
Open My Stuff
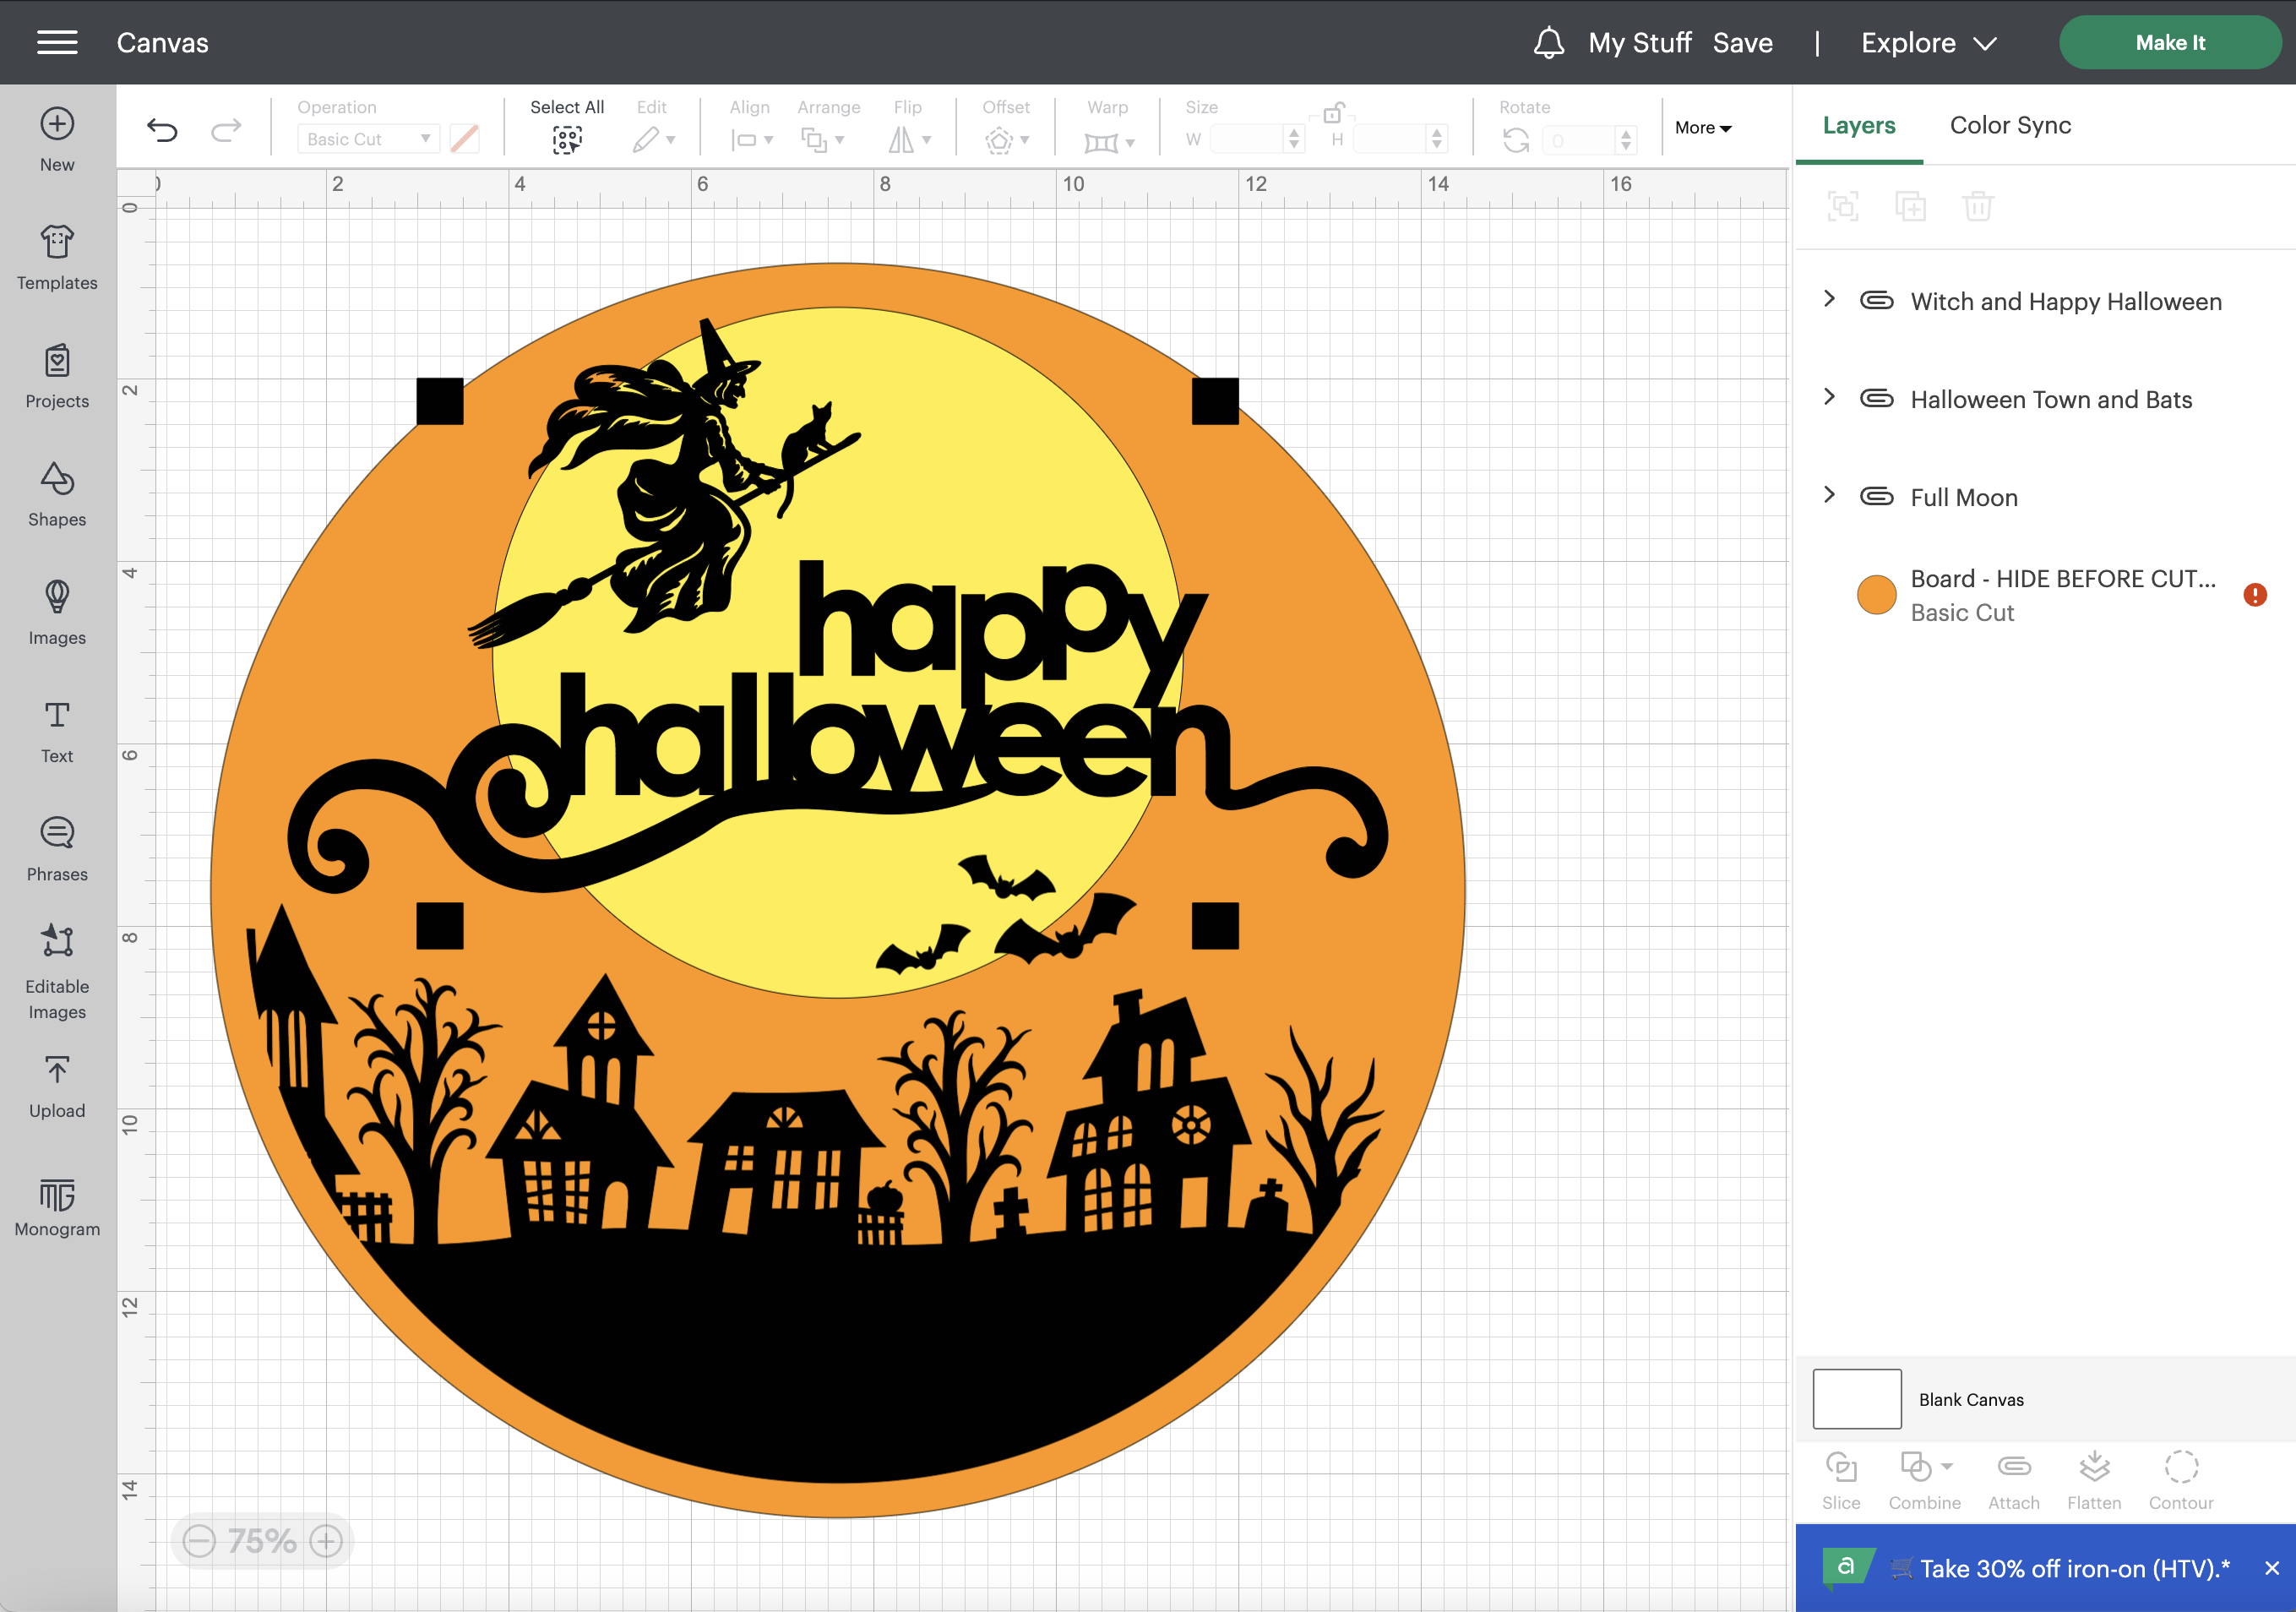point(1639,43)
